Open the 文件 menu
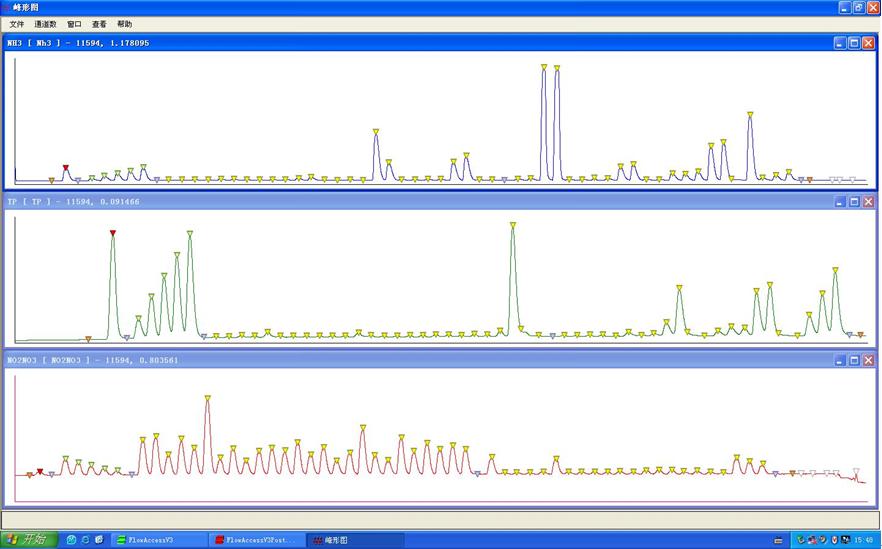This screenshot has width=882, height=549. [17, 24]
